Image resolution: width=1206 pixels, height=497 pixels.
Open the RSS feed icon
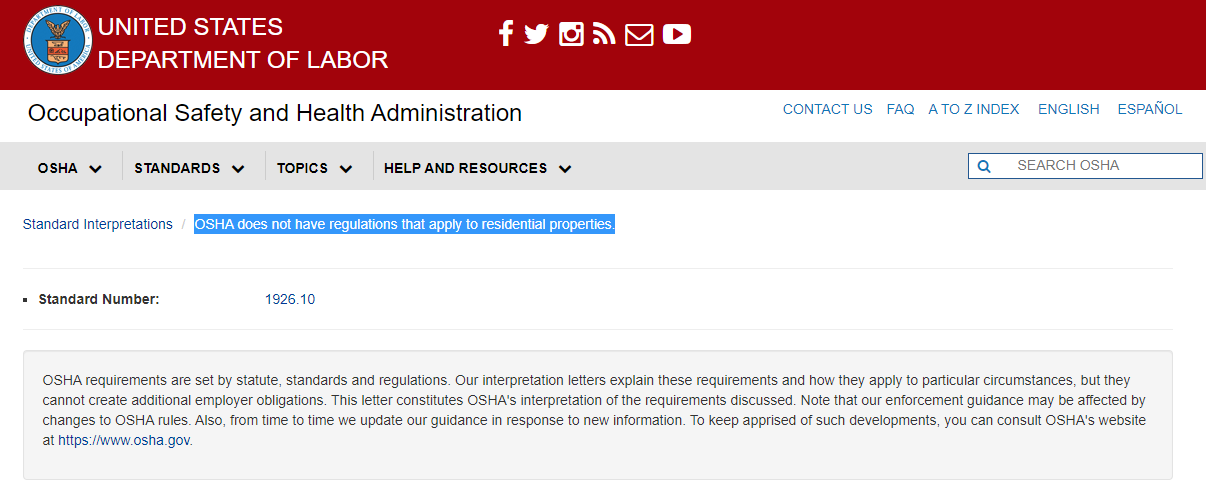(x=604, y=35)
